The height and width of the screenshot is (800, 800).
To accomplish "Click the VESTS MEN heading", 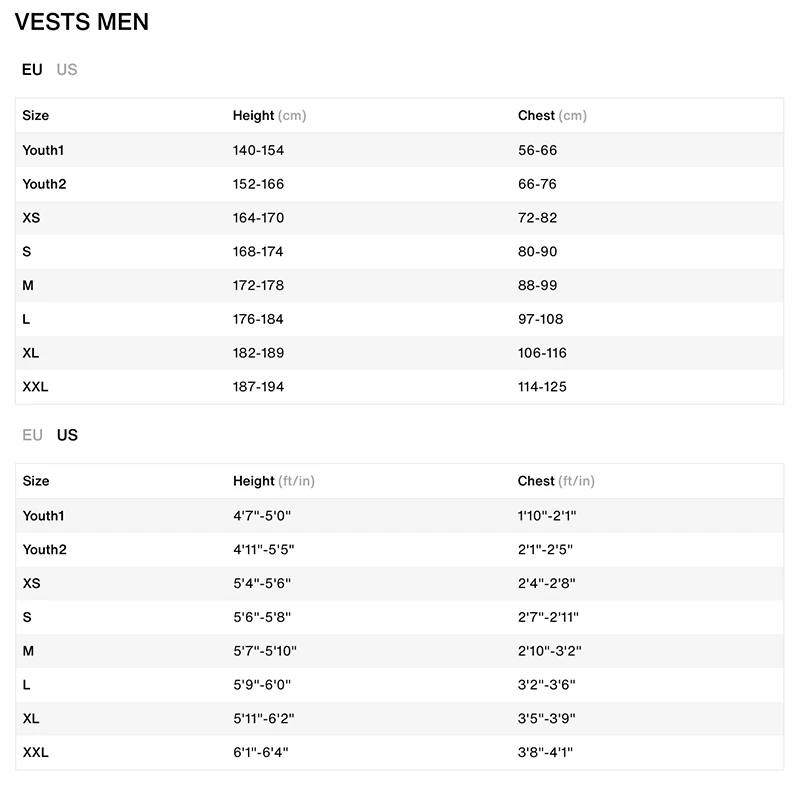I will 82,22.
